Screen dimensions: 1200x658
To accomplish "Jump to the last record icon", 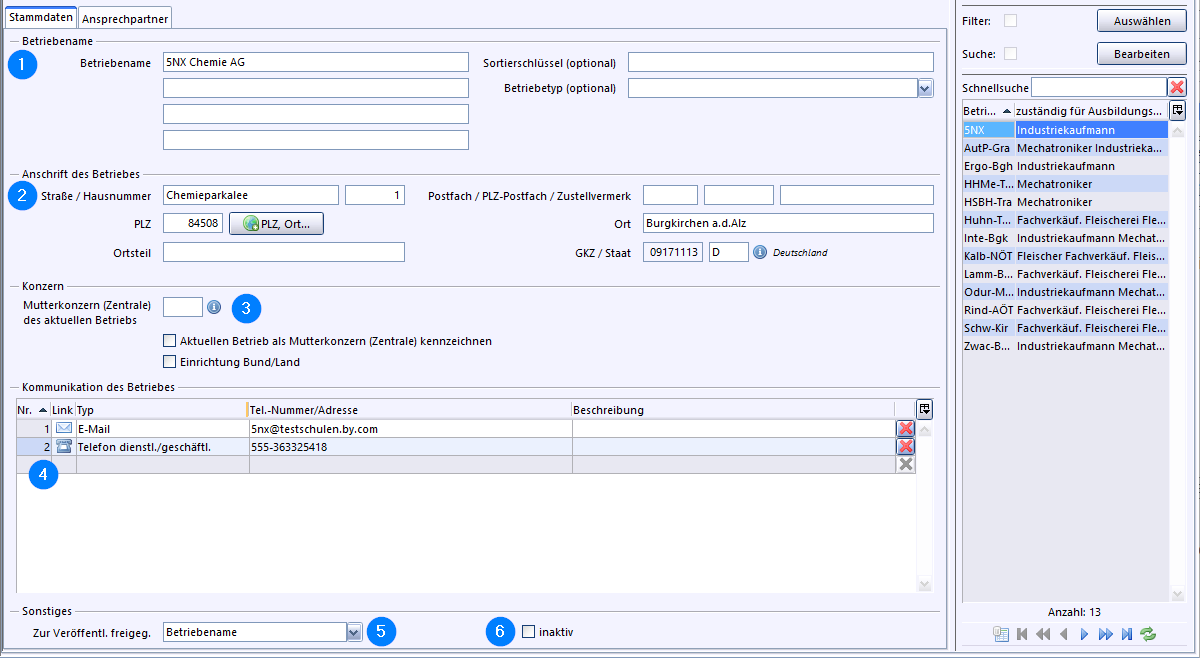I will 1127,634.
